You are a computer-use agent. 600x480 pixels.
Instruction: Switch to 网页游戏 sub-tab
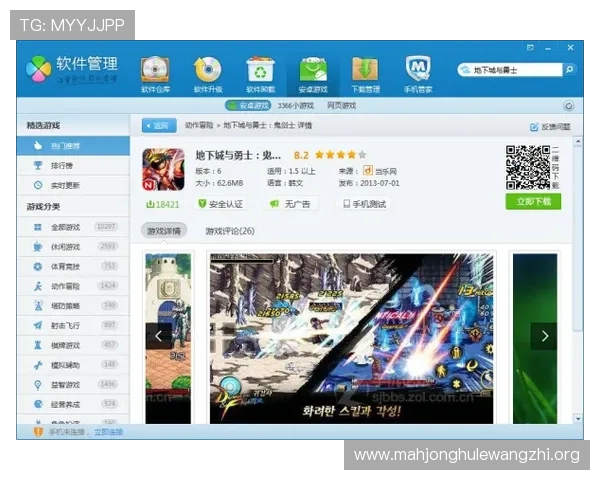(x=341, y=105)
